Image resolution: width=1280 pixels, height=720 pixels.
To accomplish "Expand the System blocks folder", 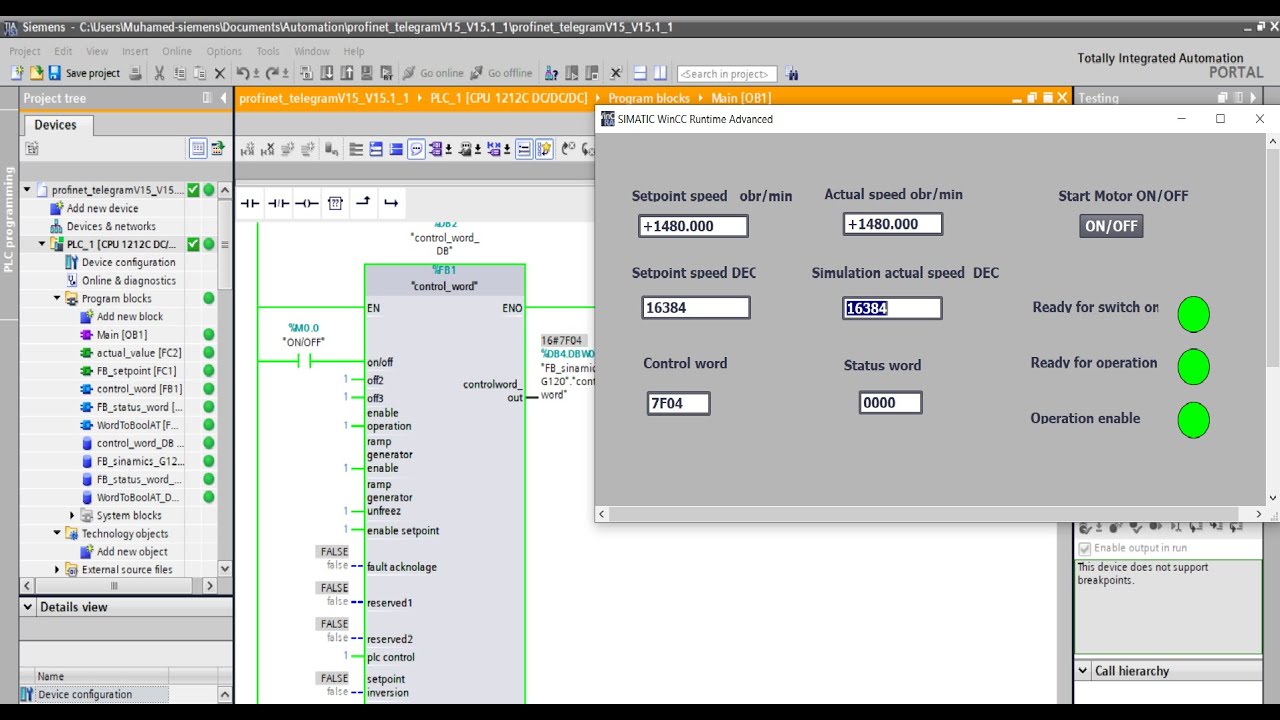I will pyautogui.click(x=72, y=515).
